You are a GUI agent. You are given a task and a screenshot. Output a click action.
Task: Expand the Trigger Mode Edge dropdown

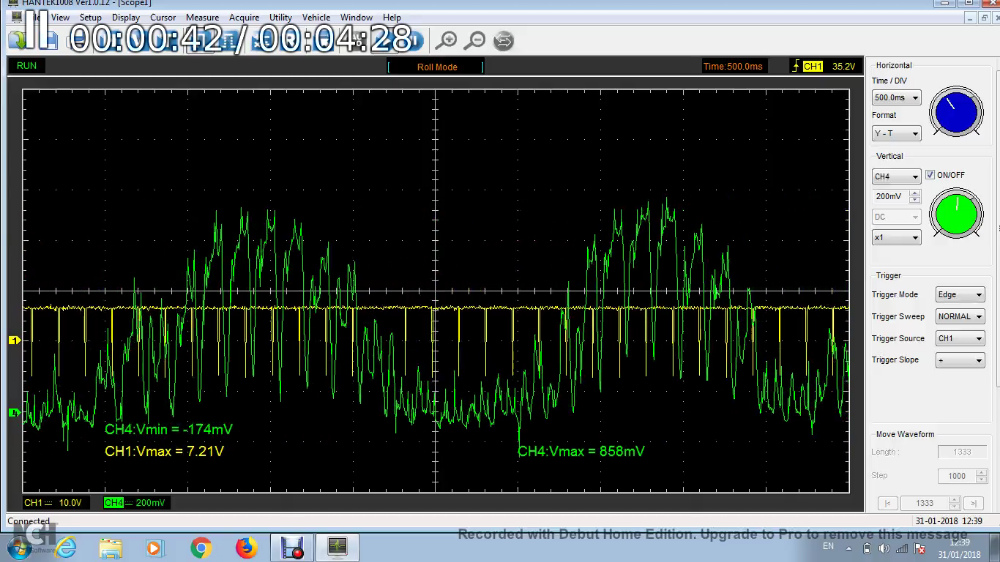pyautogui.click(x=959, y=295)
